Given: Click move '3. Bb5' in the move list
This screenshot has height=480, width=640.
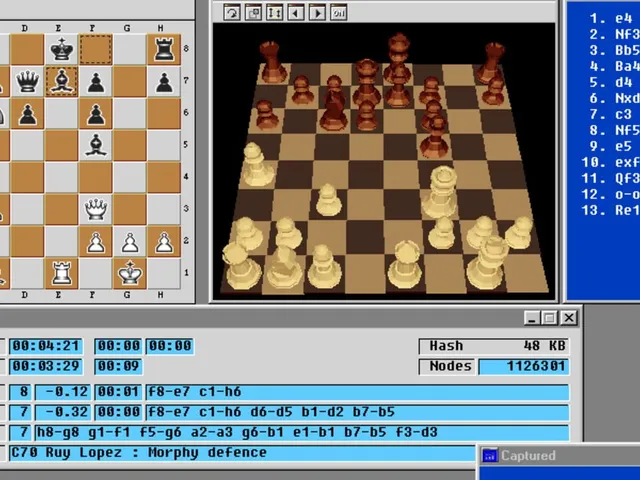Looking at the screenshot, I should pos(614,50).
